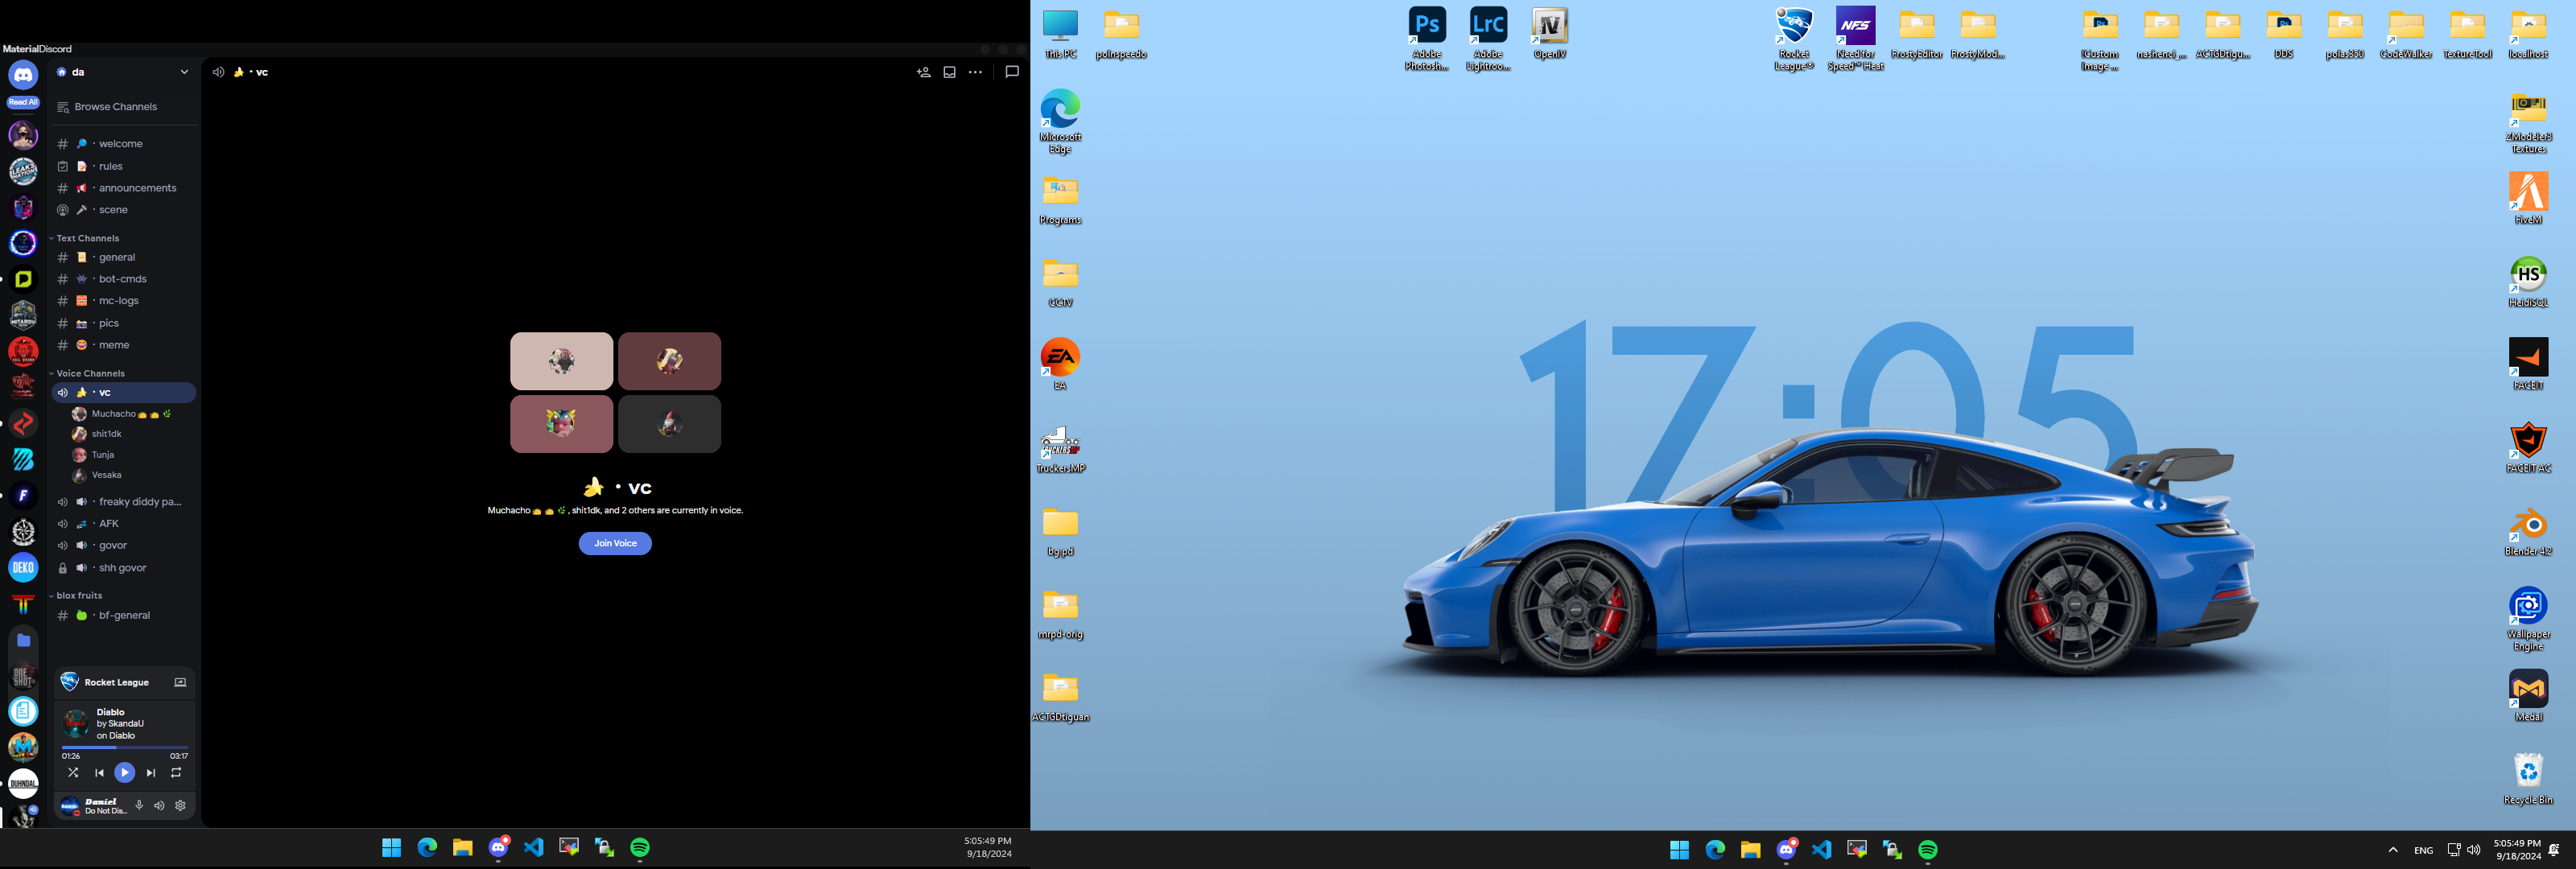The width and height of the screenshot is (2576, 869).
Task: Show the voice channel chat icon
Action: pos(1012,72)
